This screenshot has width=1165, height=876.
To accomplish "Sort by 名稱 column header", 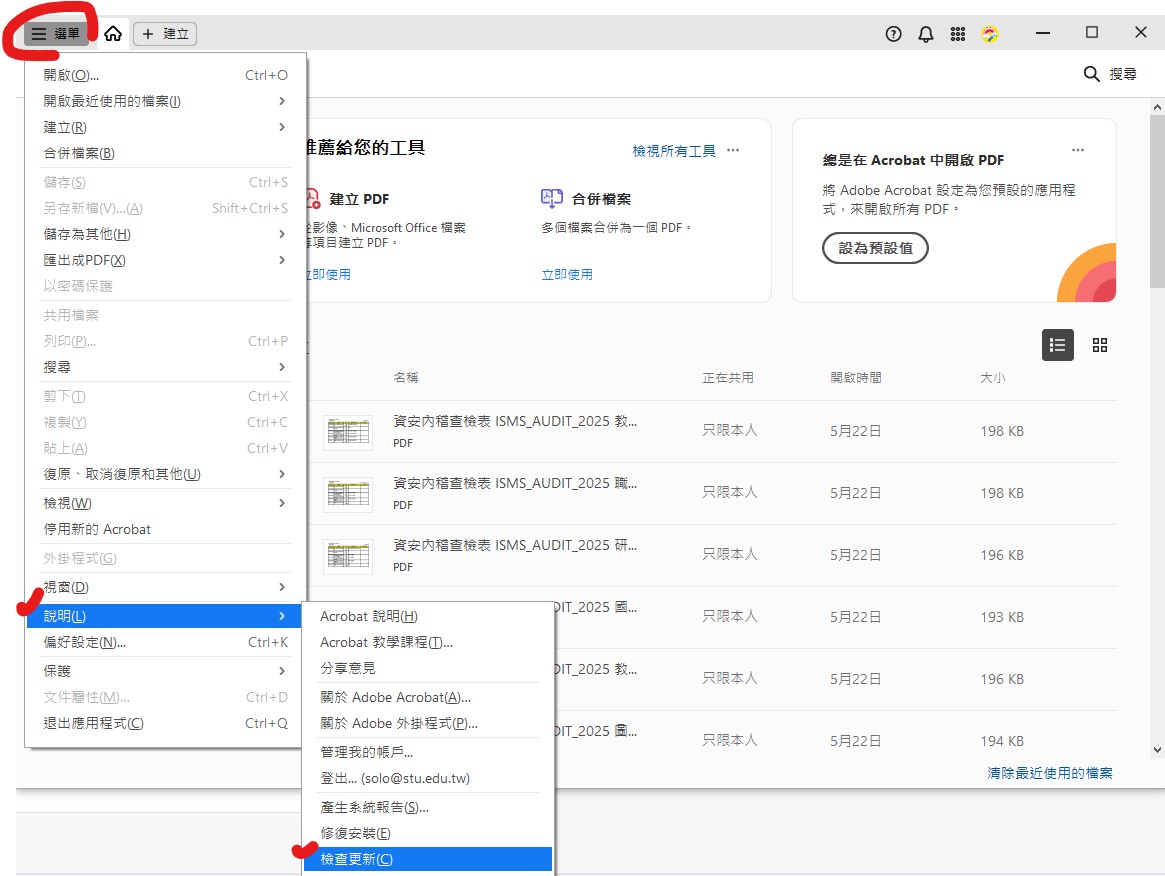I will tap(406, 377).
